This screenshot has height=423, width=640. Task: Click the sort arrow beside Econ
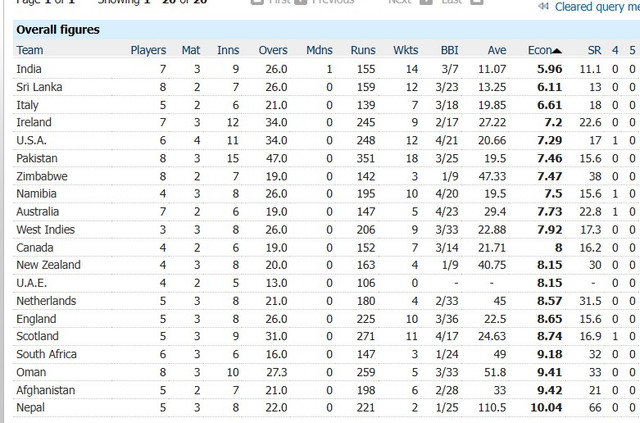(557, 50)
